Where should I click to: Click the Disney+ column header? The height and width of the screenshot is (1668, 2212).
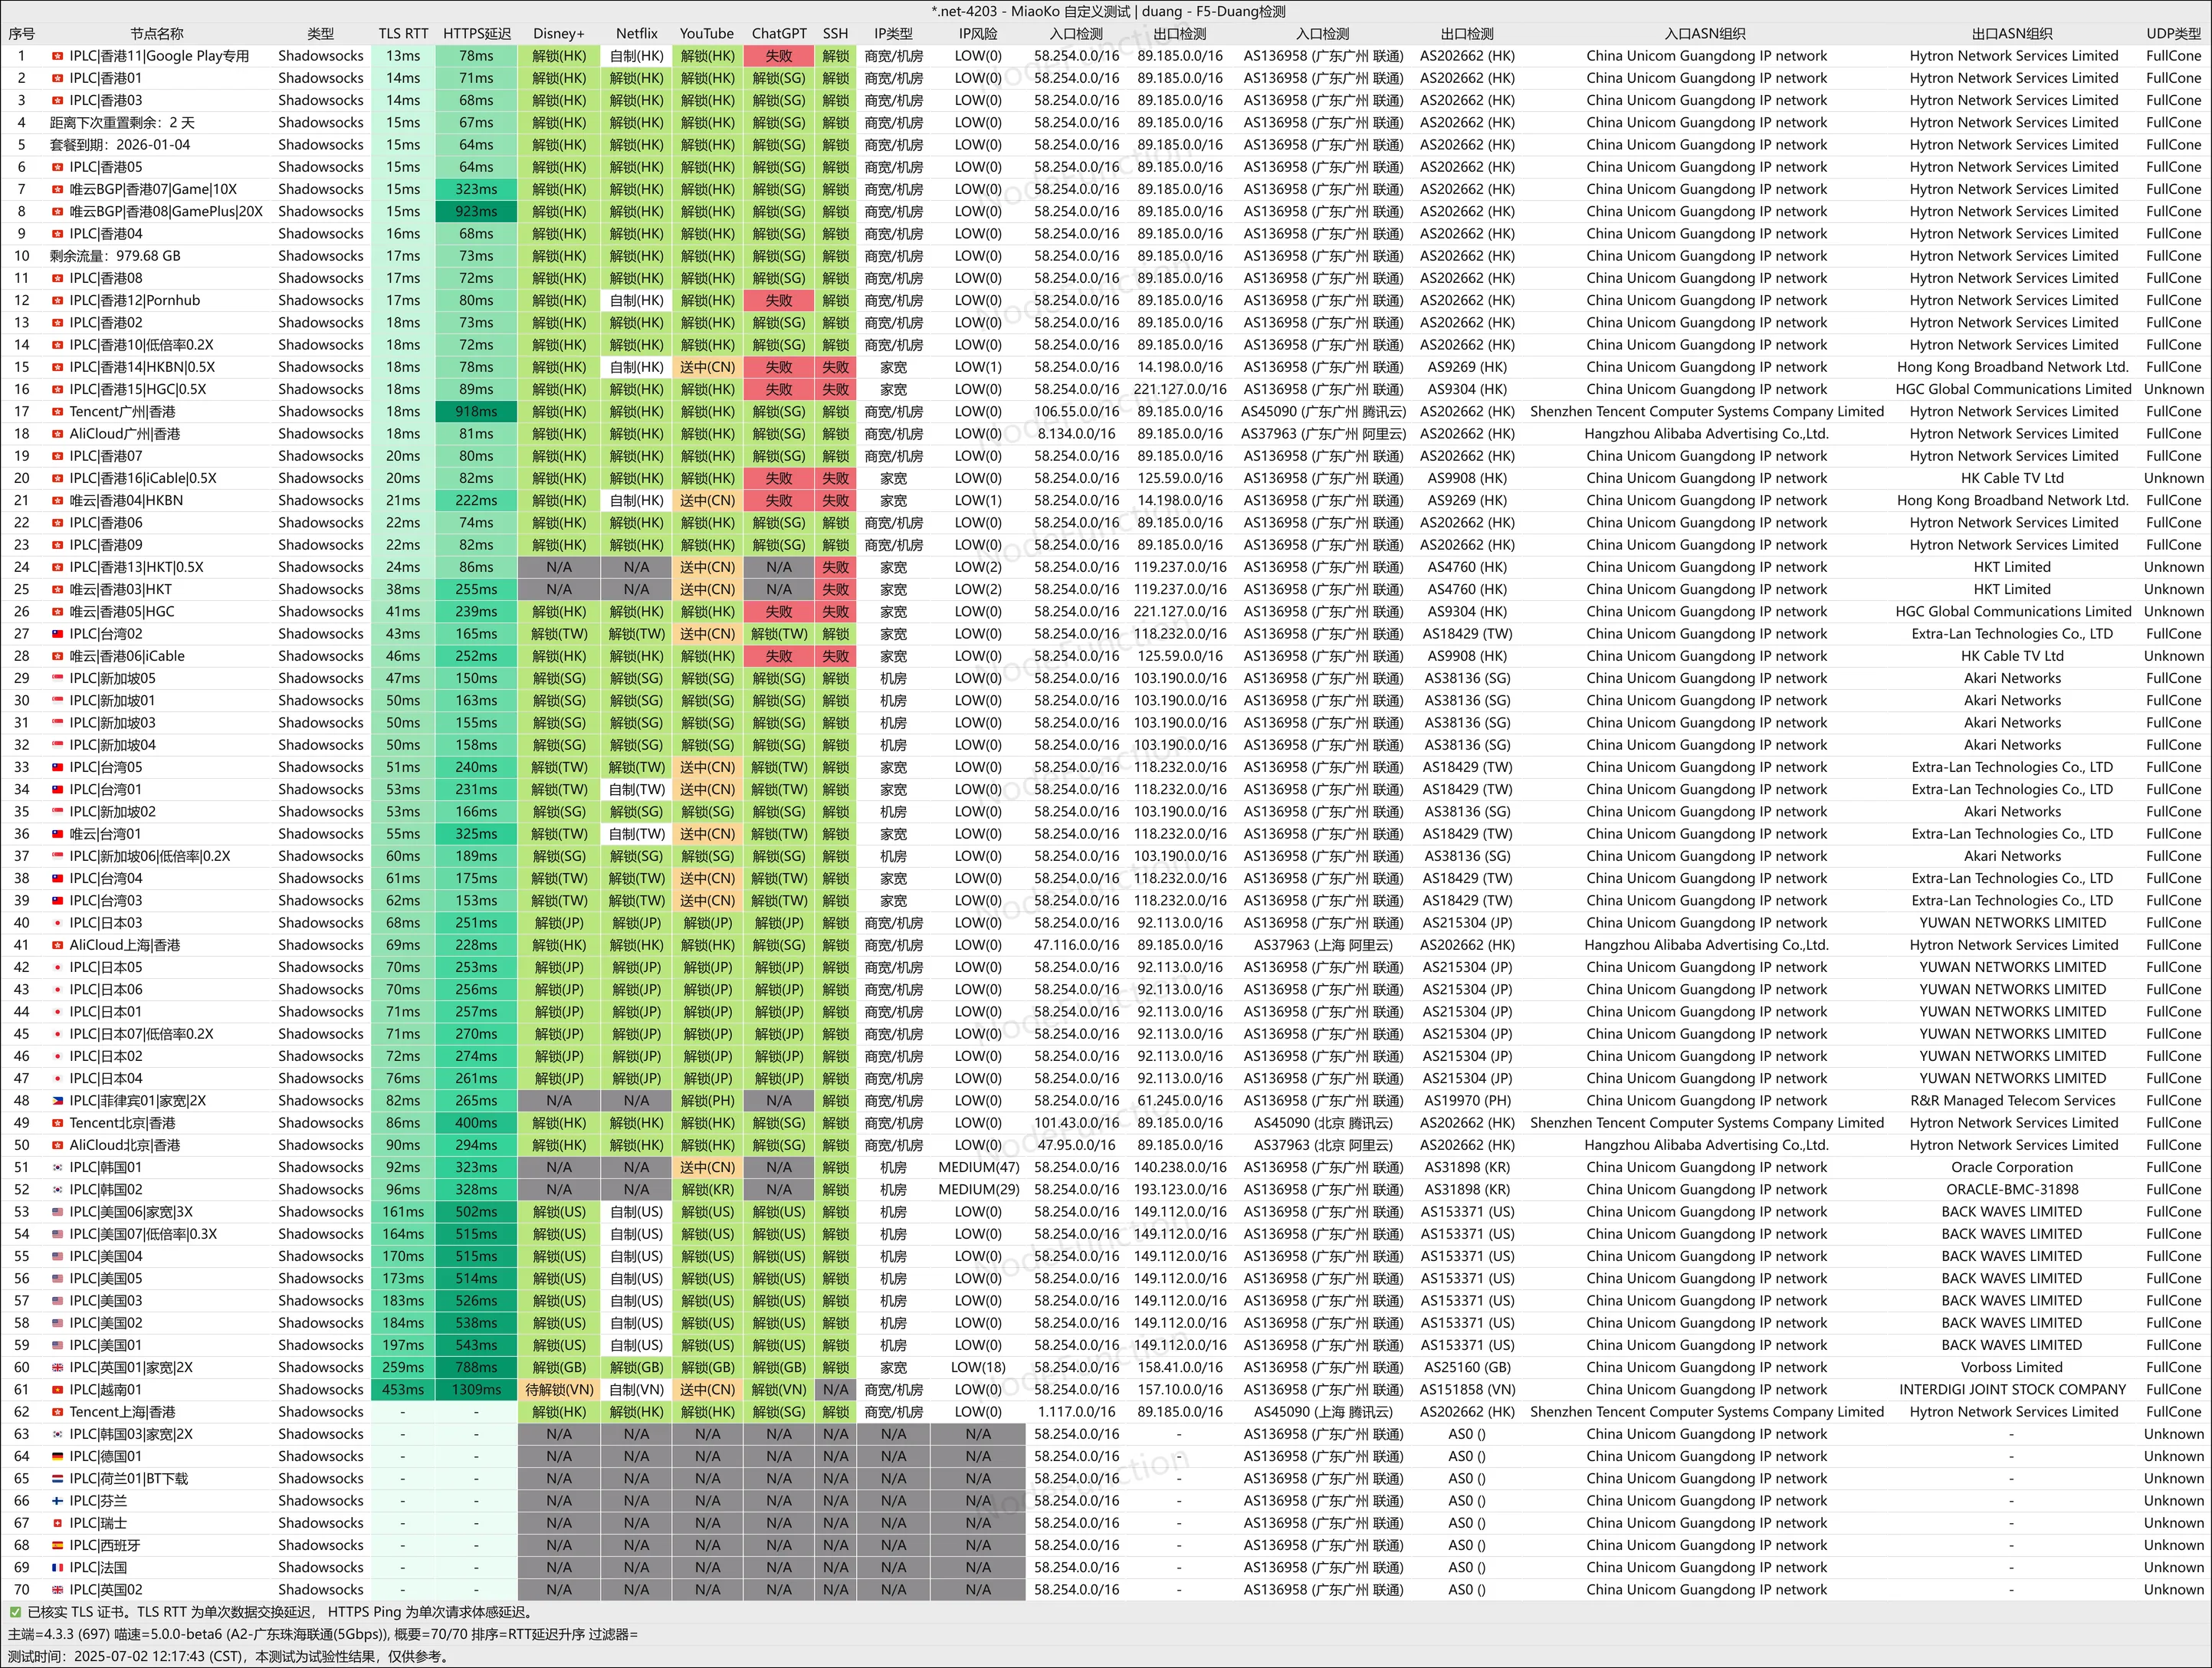pyautogui.click(x=559, y=34)
